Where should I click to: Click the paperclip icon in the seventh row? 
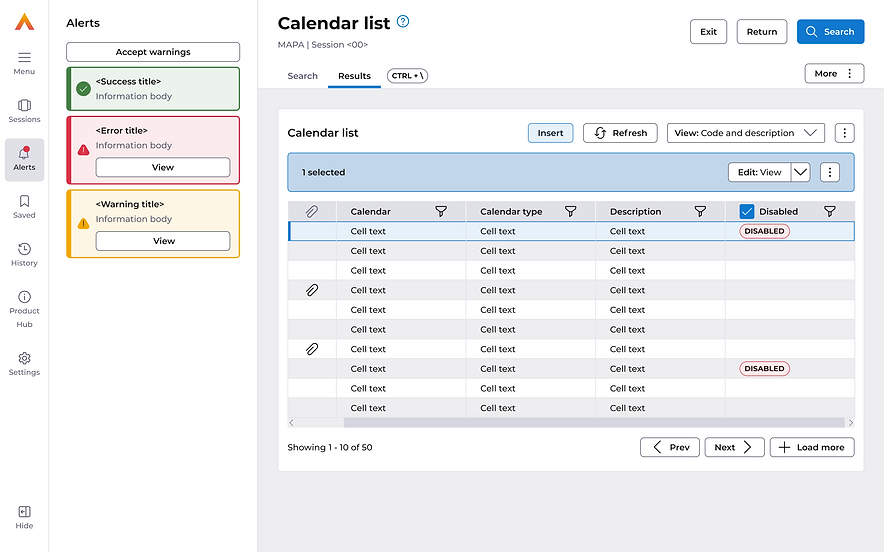pyautogui.click(x=312, y=349)
